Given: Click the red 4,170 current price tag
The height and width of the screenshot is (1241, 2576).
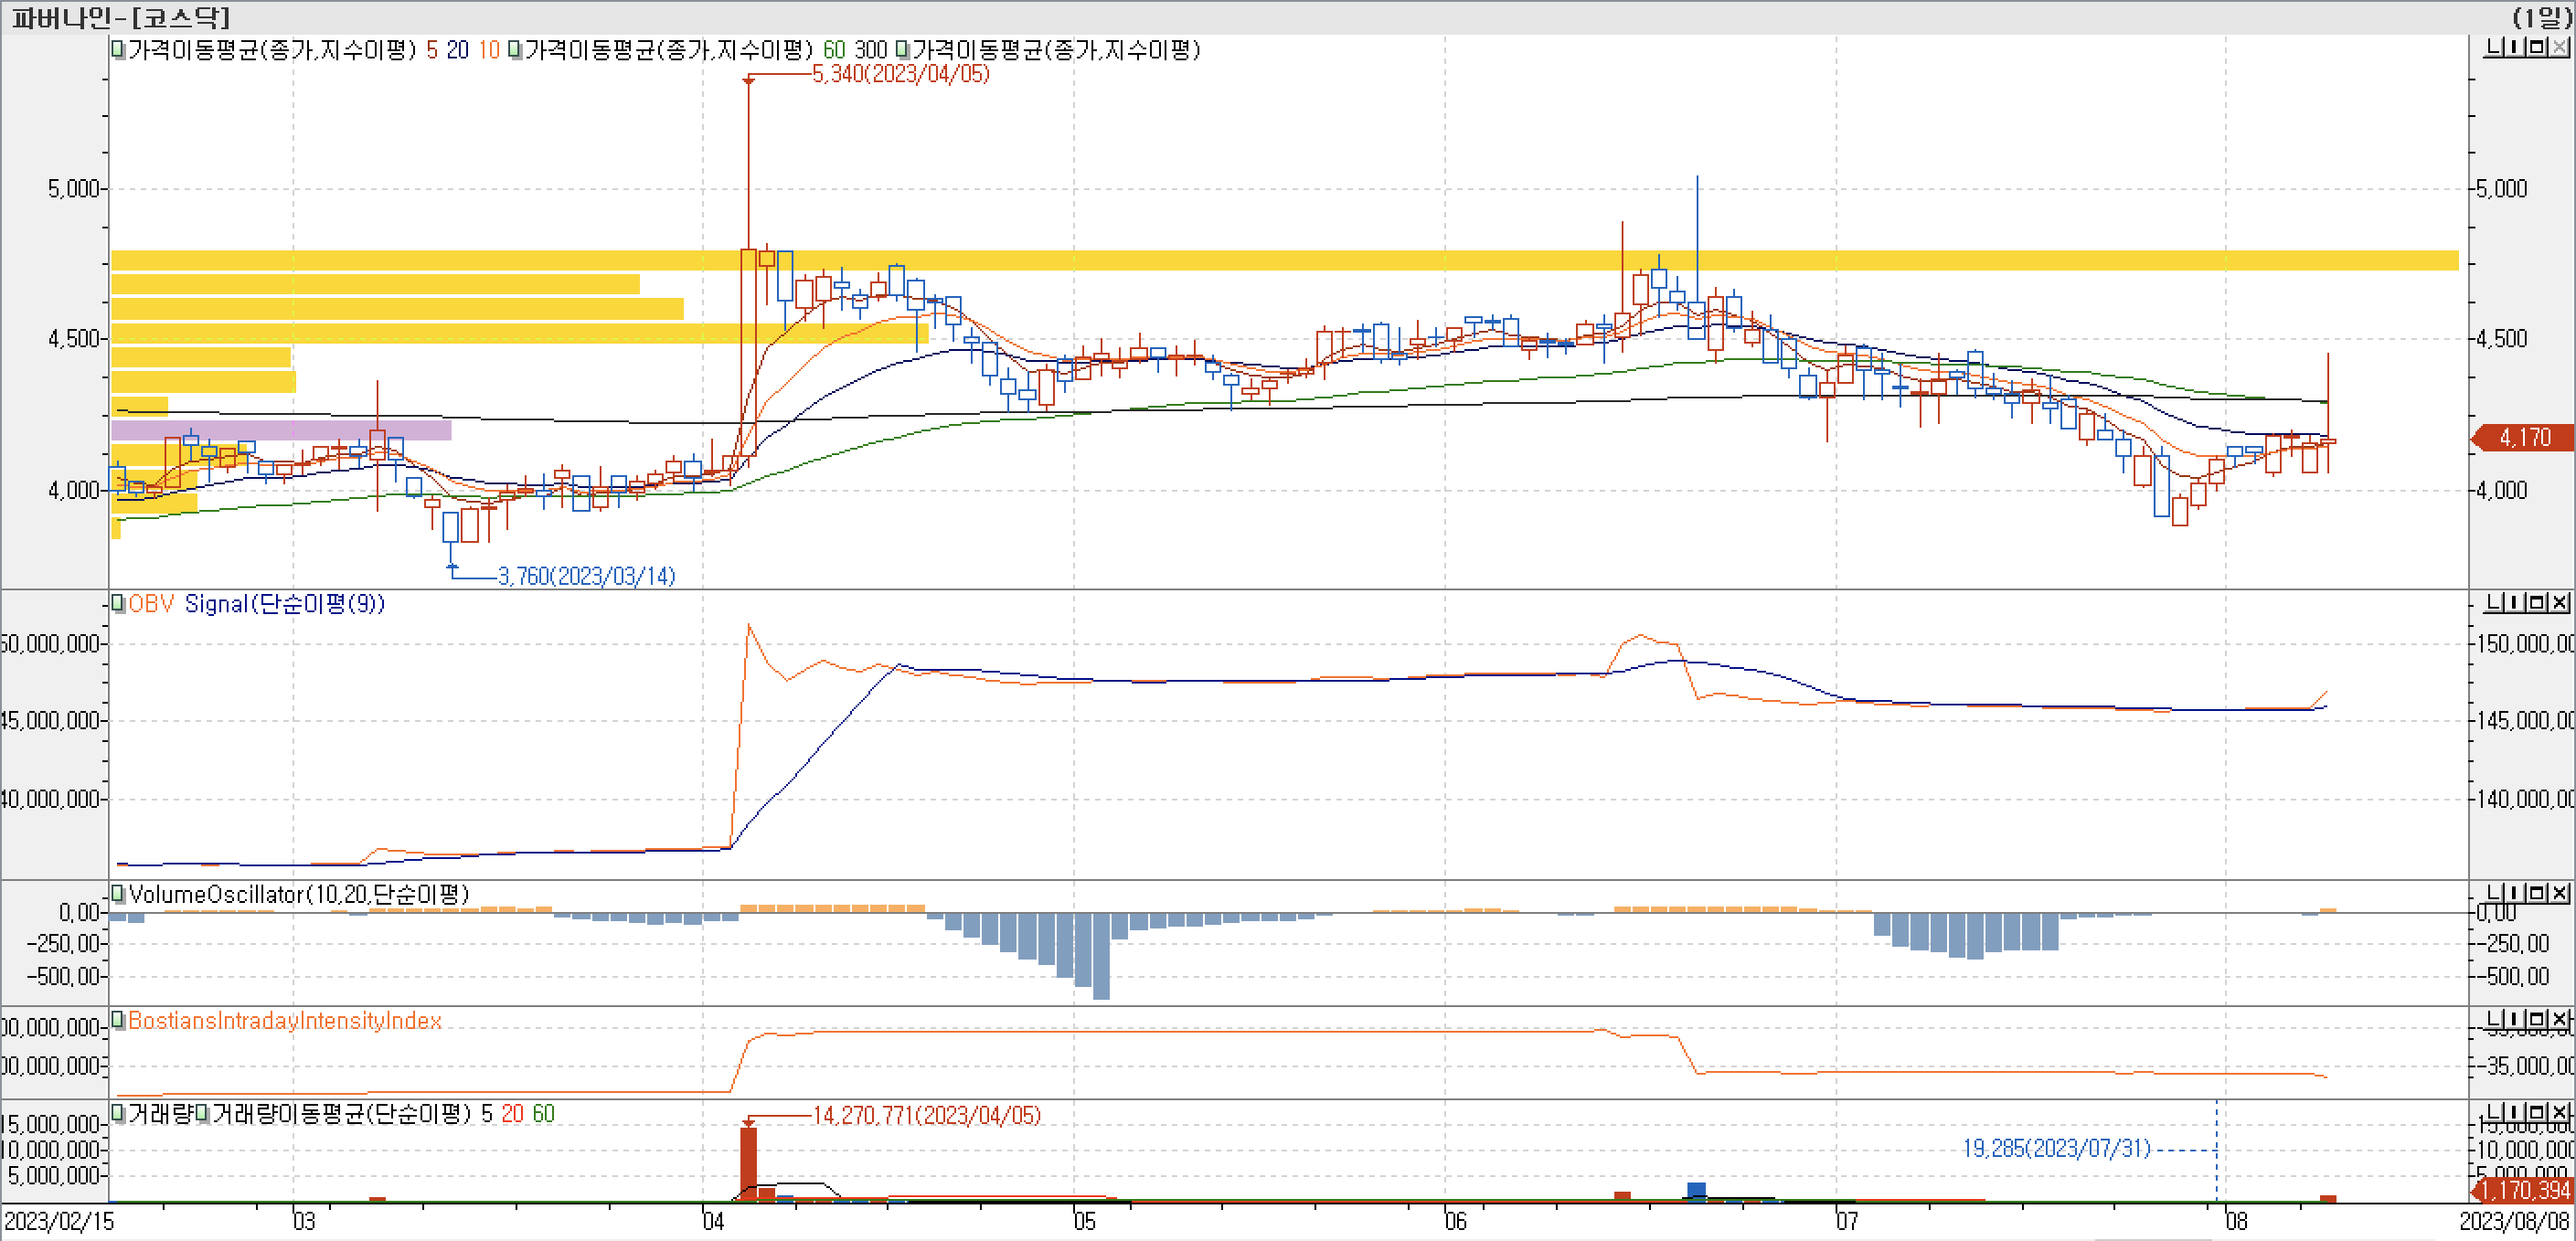Looking at the screenshot, I should pos(2523,438).
